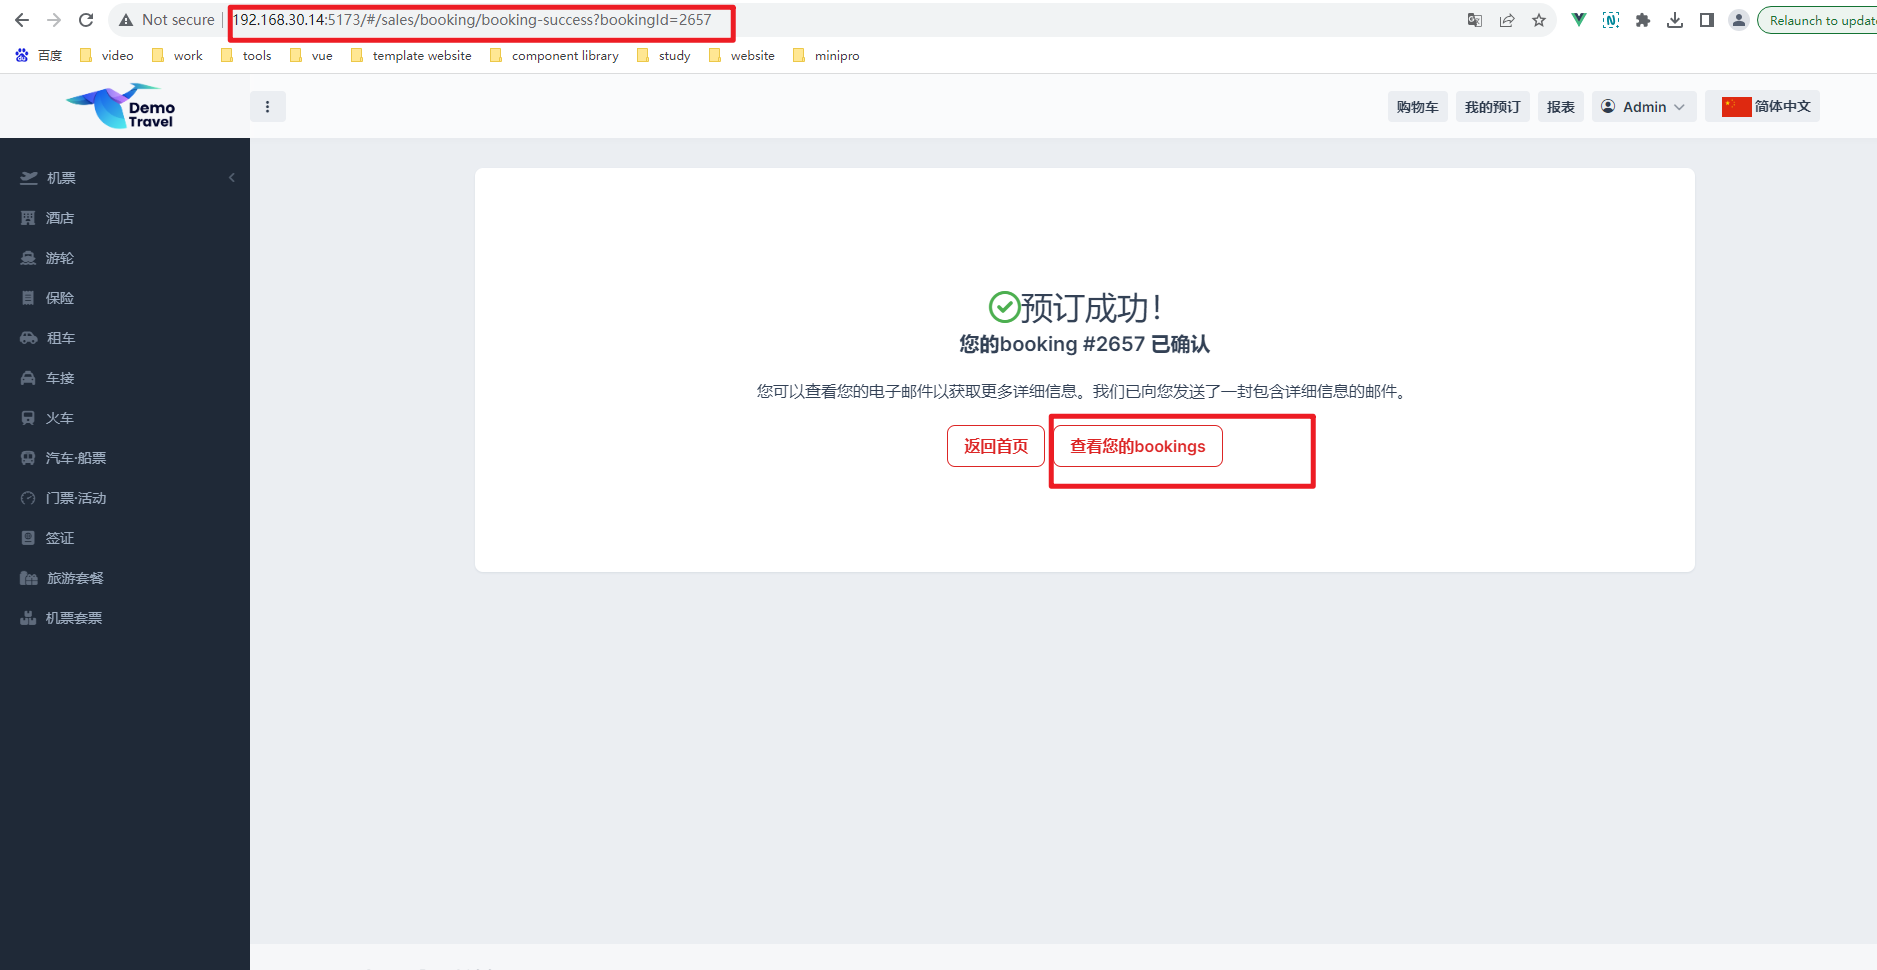Expand the Admin user dropdown
The width and height of the screenshot is (1877, 970).
[1643, 107]
